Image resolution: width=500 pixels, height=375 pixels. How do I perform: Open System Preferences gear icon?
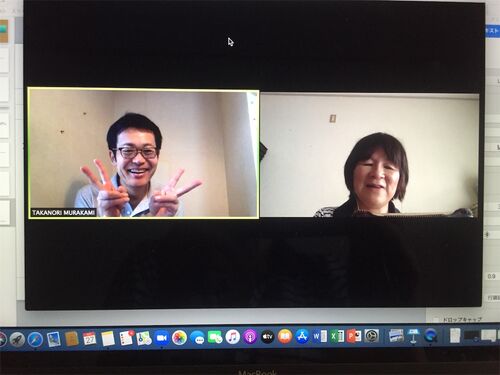[x=371, y=336]
